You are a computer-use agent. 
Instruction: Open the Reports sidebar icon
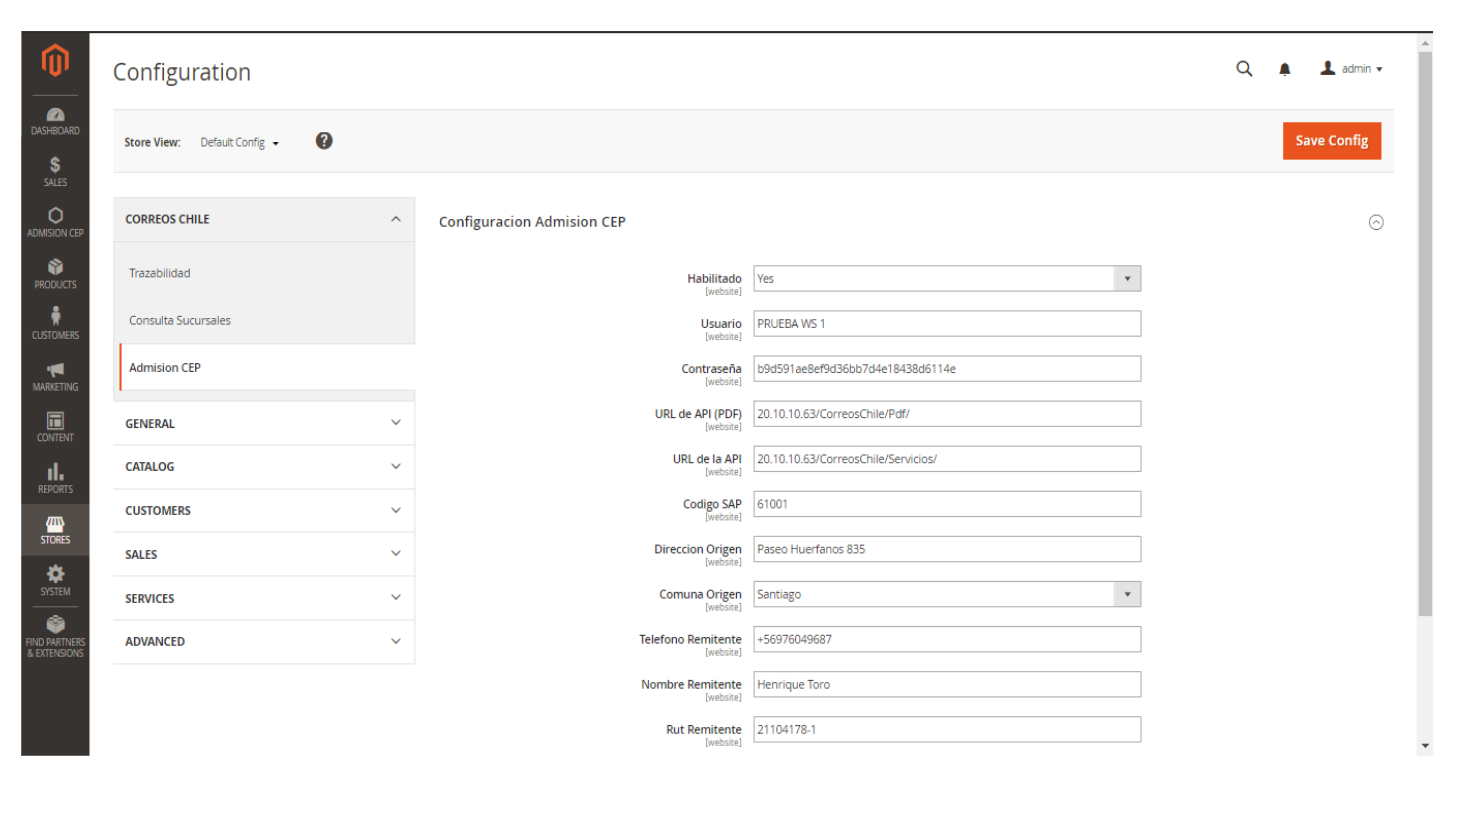tap(55, 479)
